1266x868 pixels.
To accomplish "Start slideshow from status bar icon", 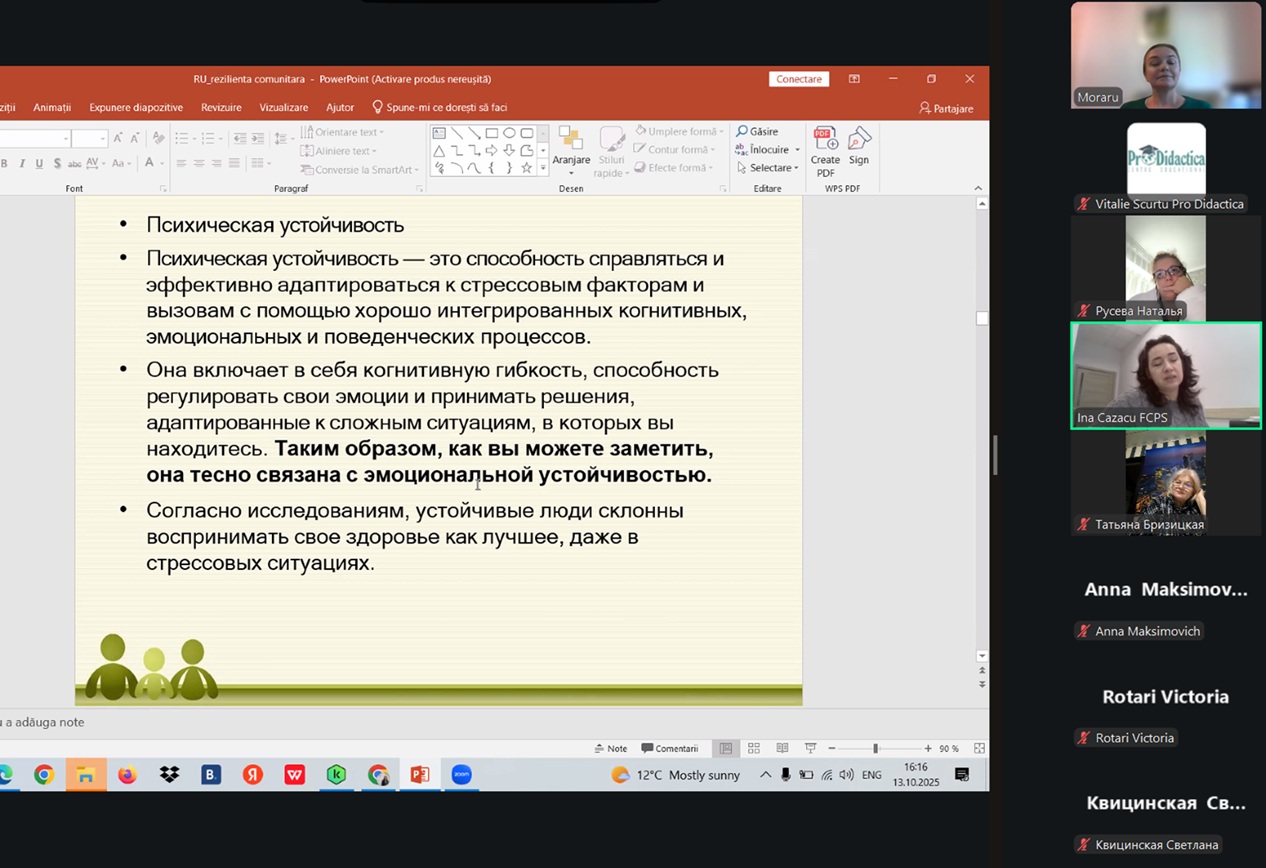I will tap(810, 748).
